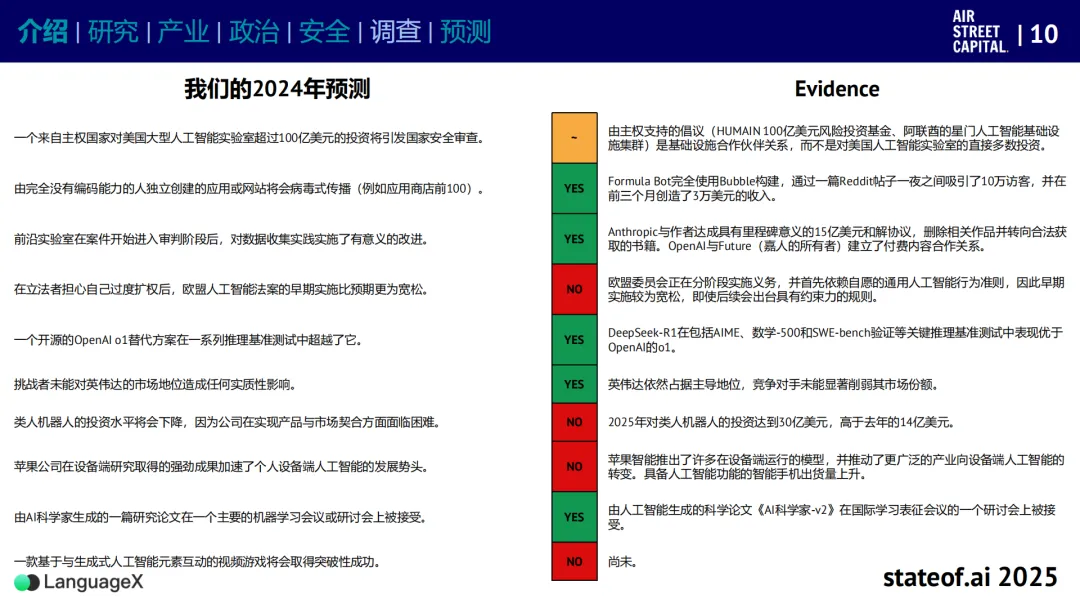Viewport: 1080px width, 608px height.
Task: Click evidence text starting 苹果智能推出了
Action: tap(836, 466)
